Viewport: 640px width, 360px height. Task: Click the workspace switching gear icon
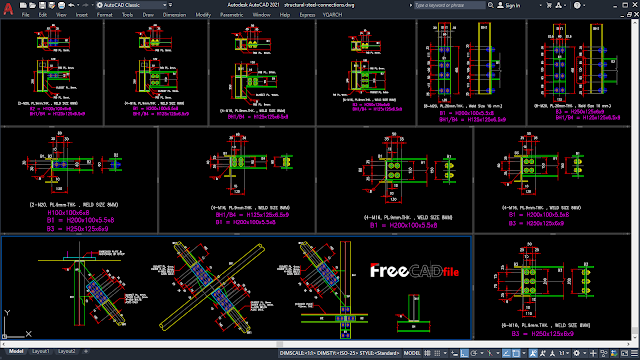coord(576,353)
